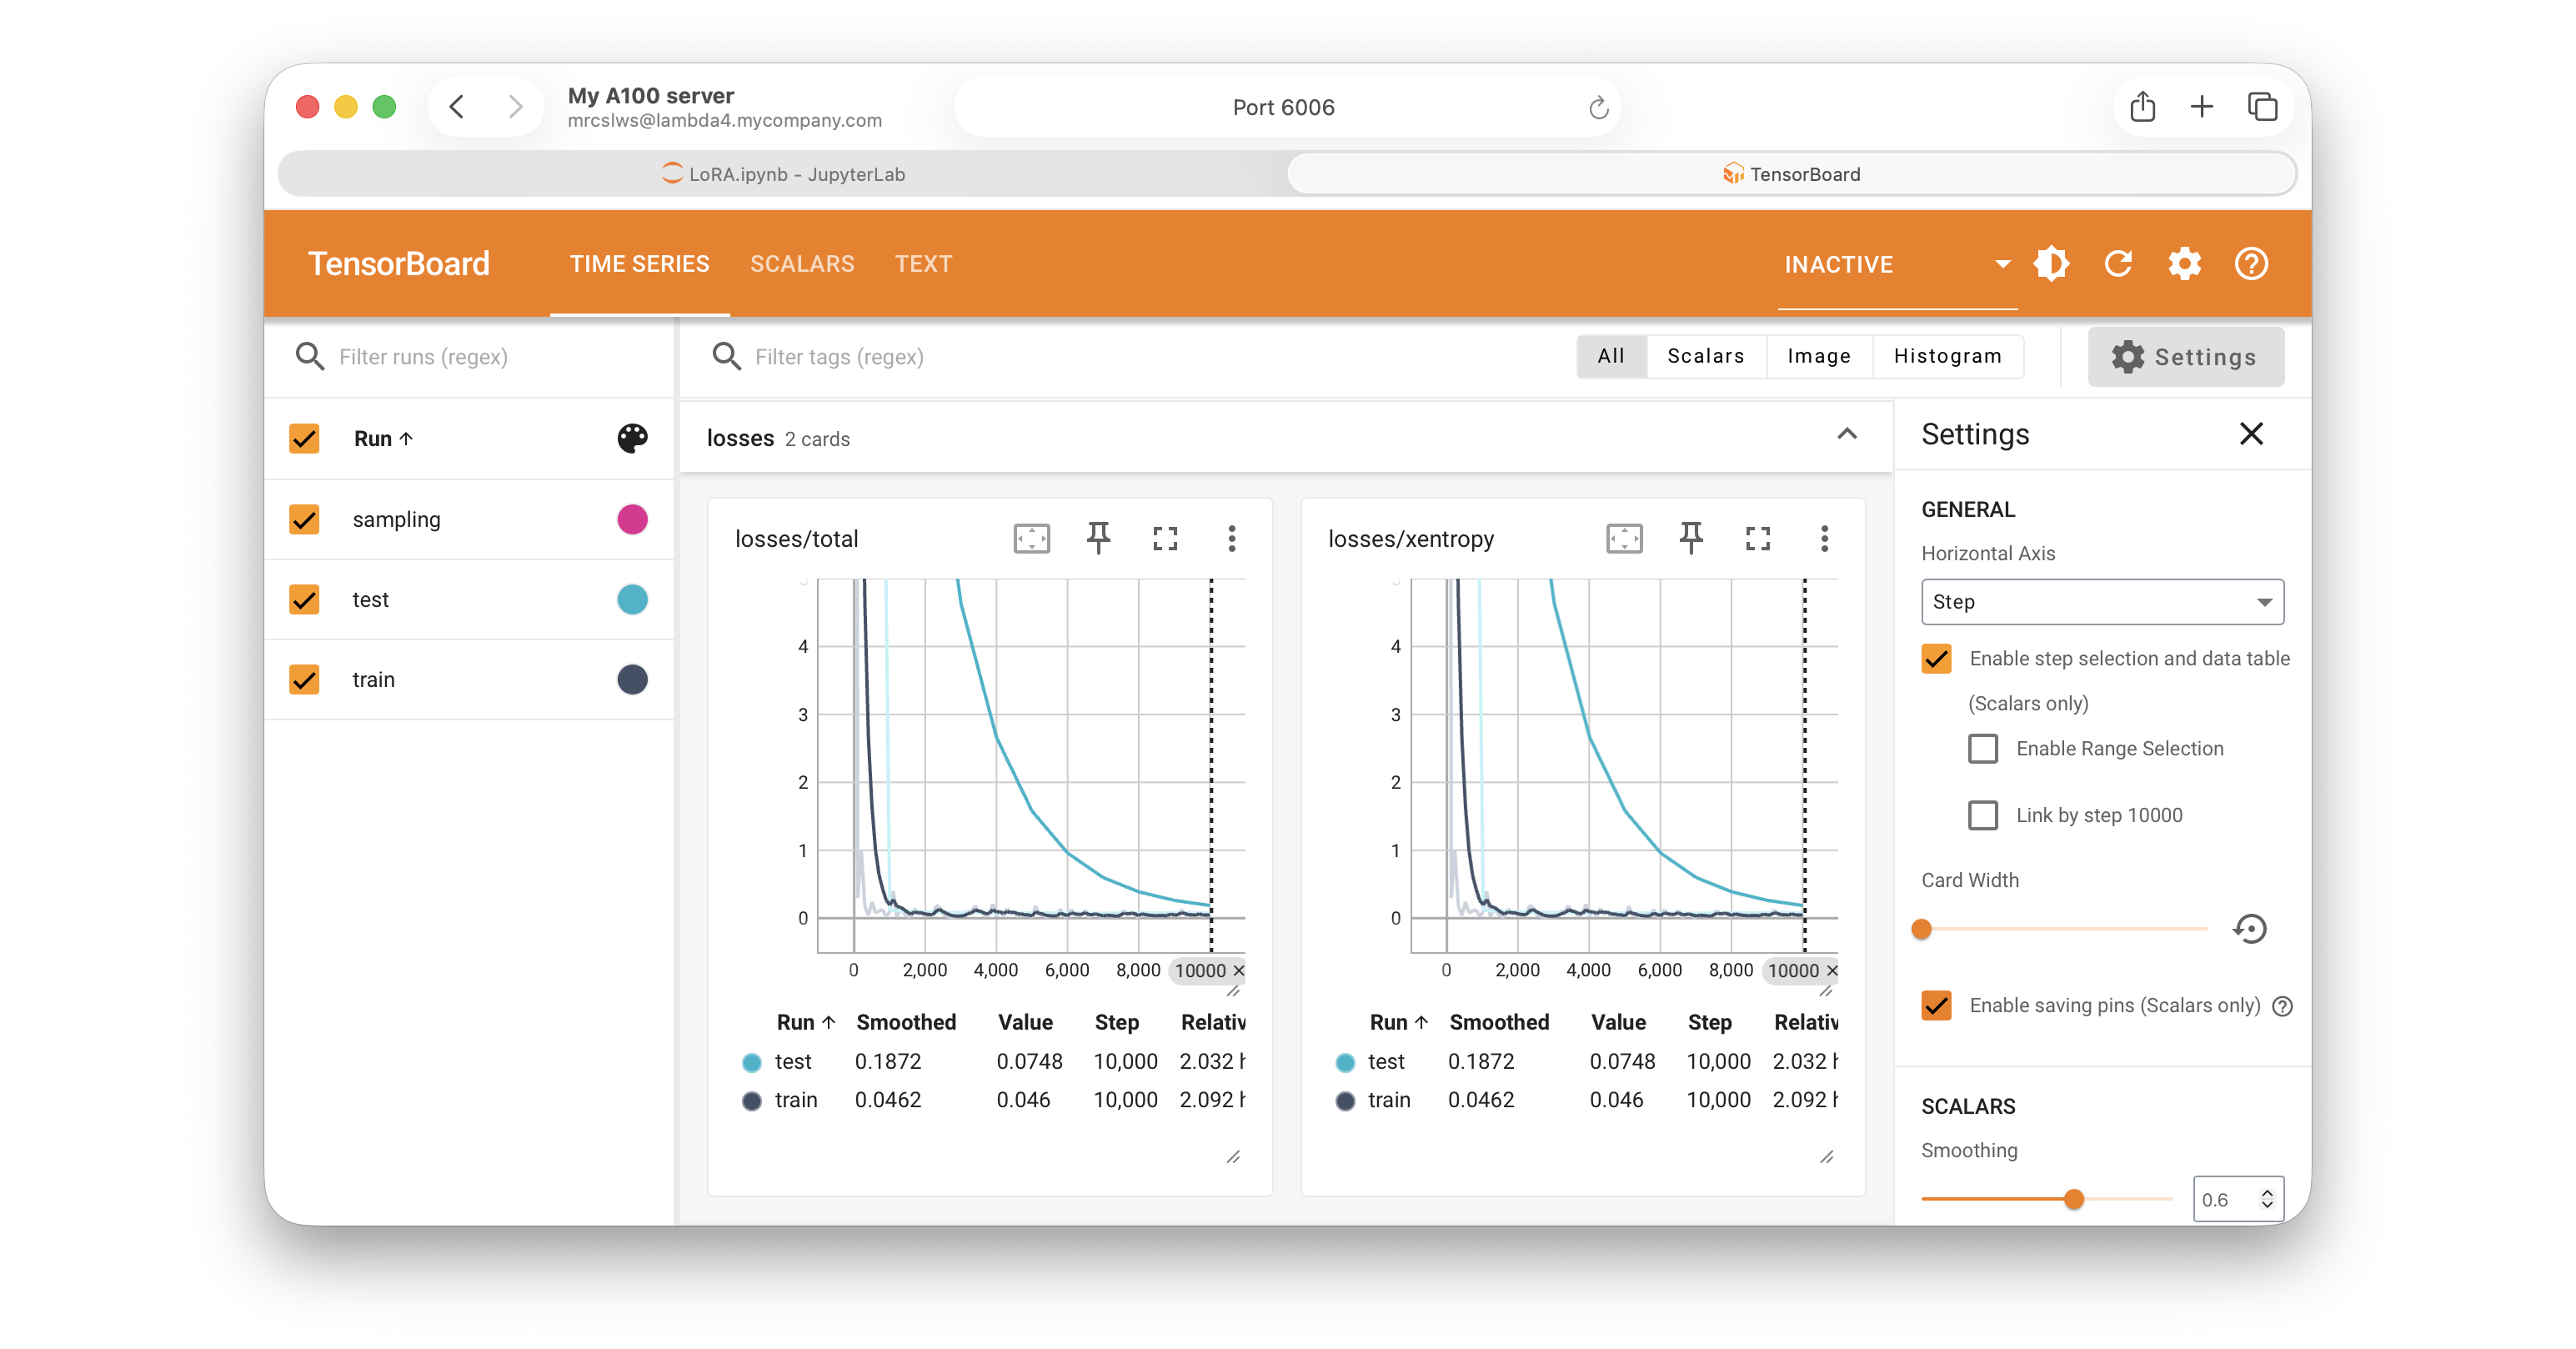Open losses/xentropy card overflow menu
Screen dimensions: 2576x1349
pyautogui.click(x=1824, y=538)
